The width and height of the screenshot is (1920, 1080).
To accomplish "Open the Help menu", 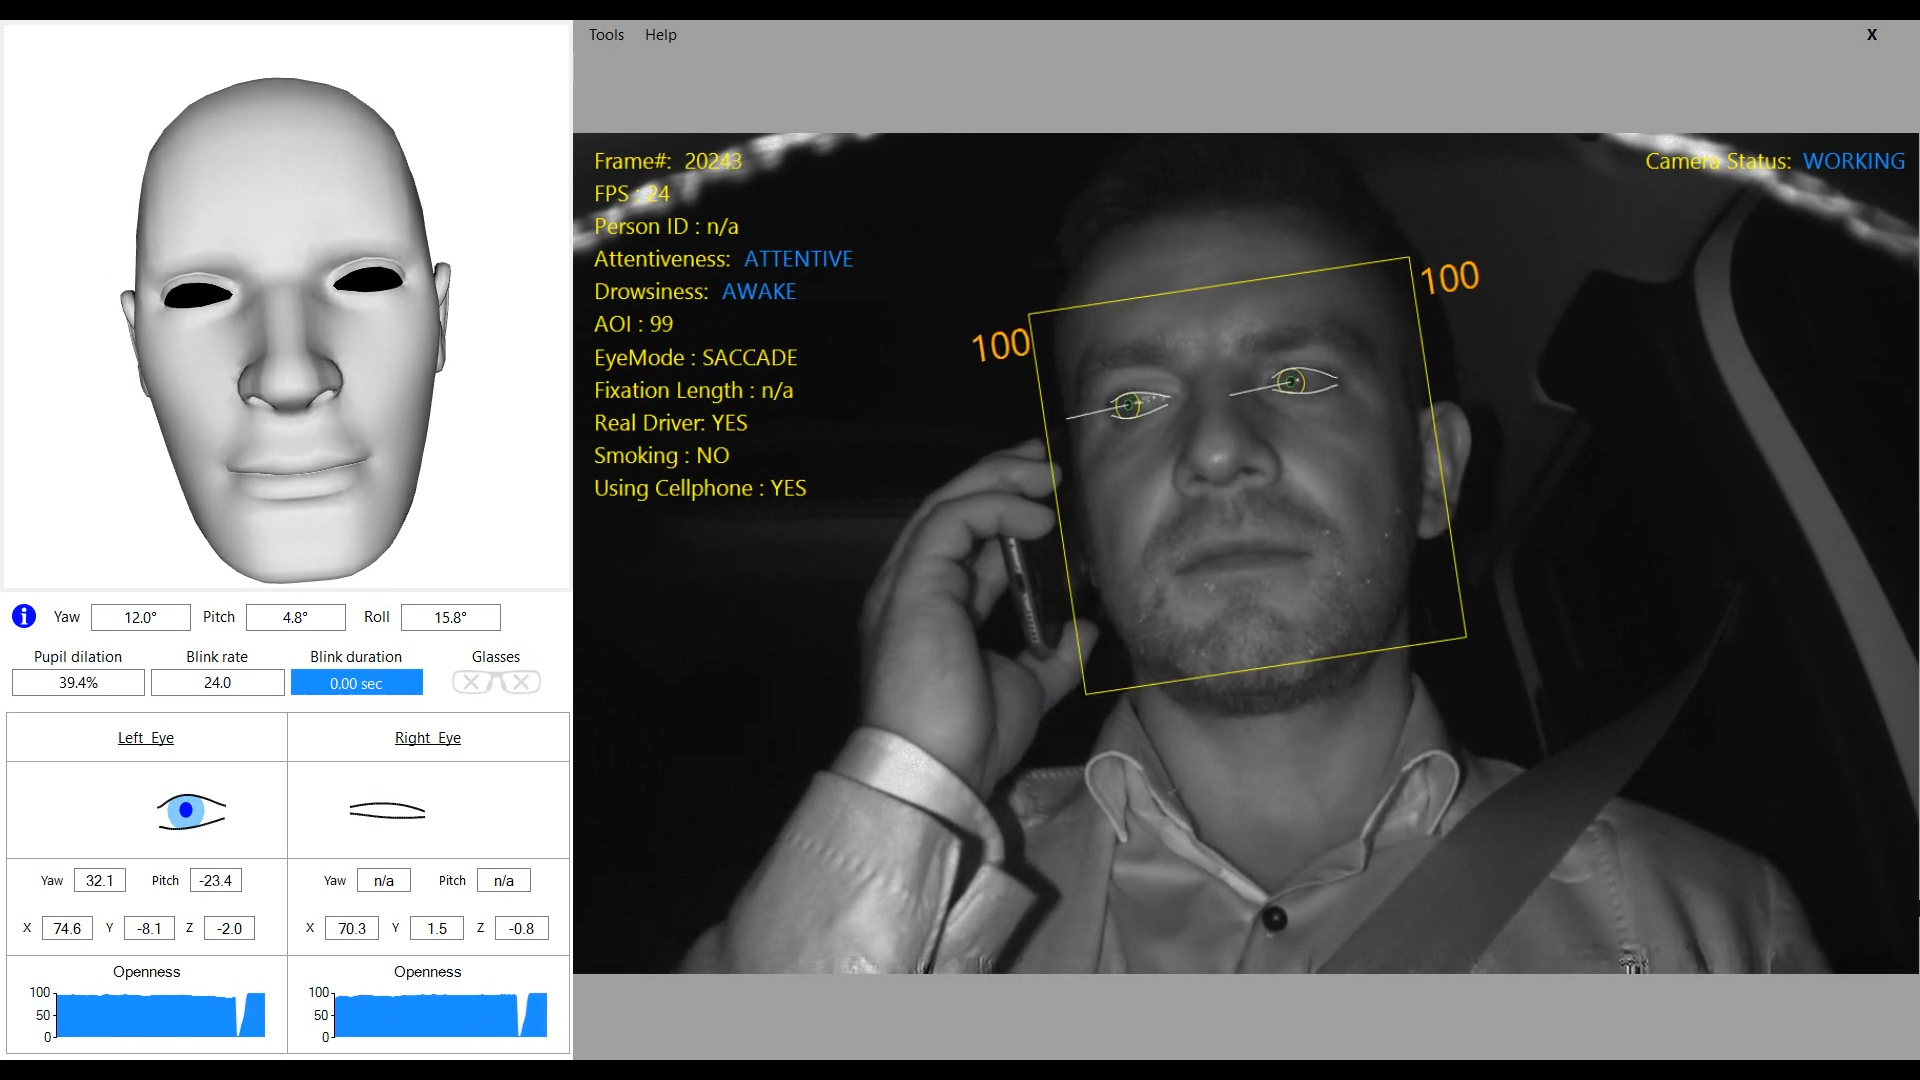I will pos(660,34).
